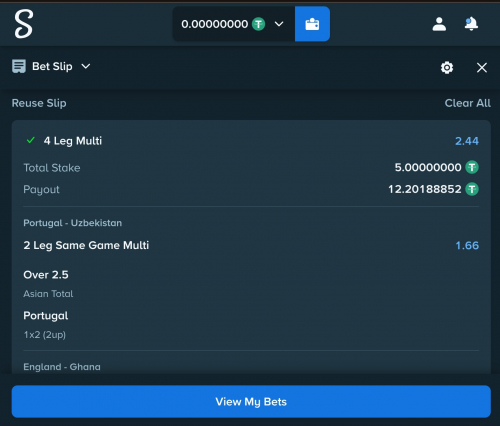Open the notifications bell
Viewport: 500px width, 426px height.
(x=471, y=24)
